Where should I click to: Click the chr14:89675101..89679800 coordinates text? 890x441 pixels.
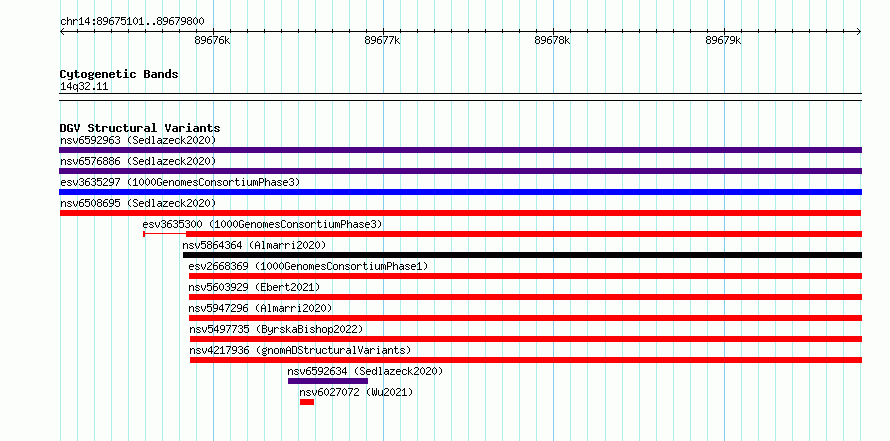pyautogui.click(x=132, y=22)
